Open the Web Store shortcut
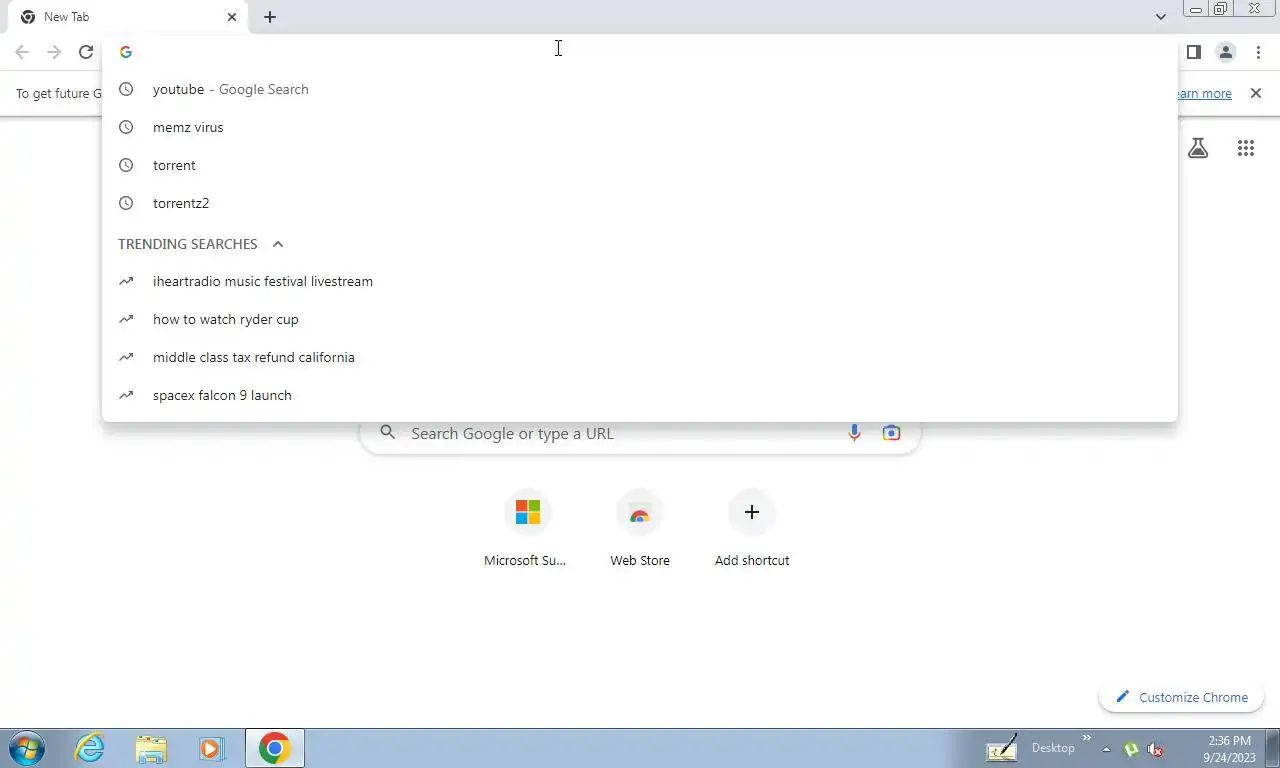This screenshot has width=1280, height=768. 640,528
